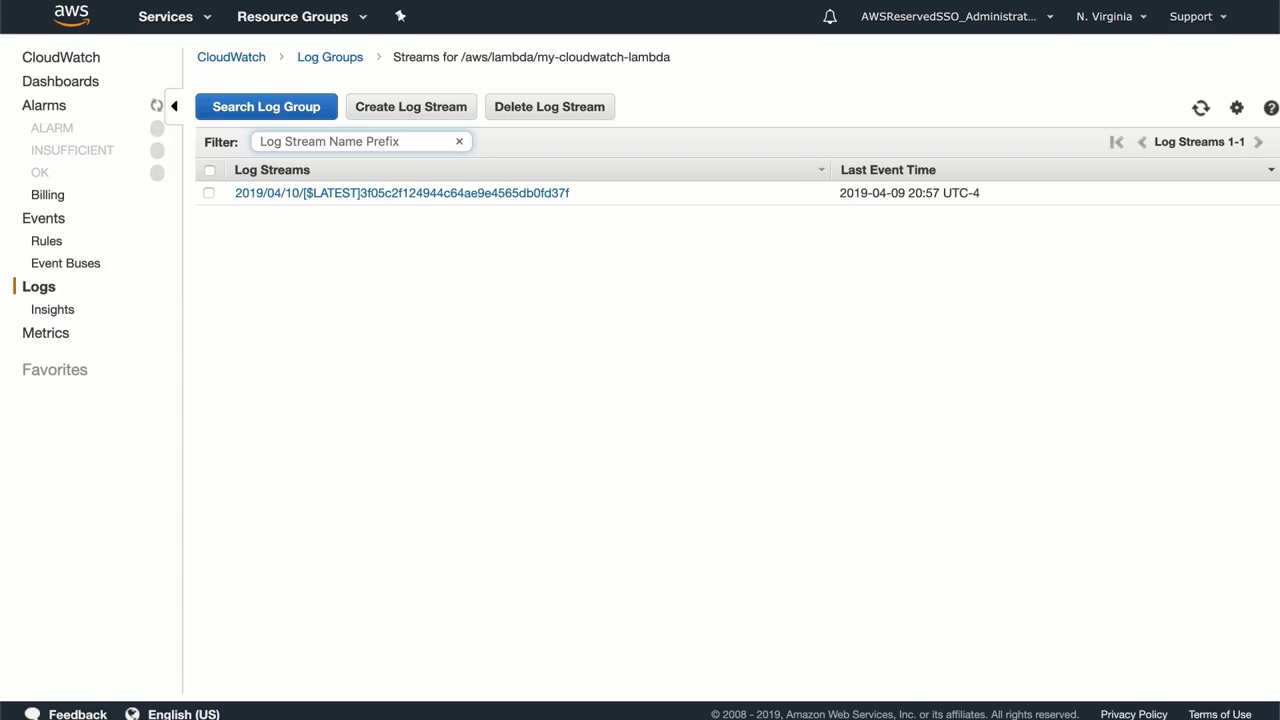Open the 2019/04/10/[$LATEST] log stream link
This screenshot has height=720, width=1280.
point(402,193)
